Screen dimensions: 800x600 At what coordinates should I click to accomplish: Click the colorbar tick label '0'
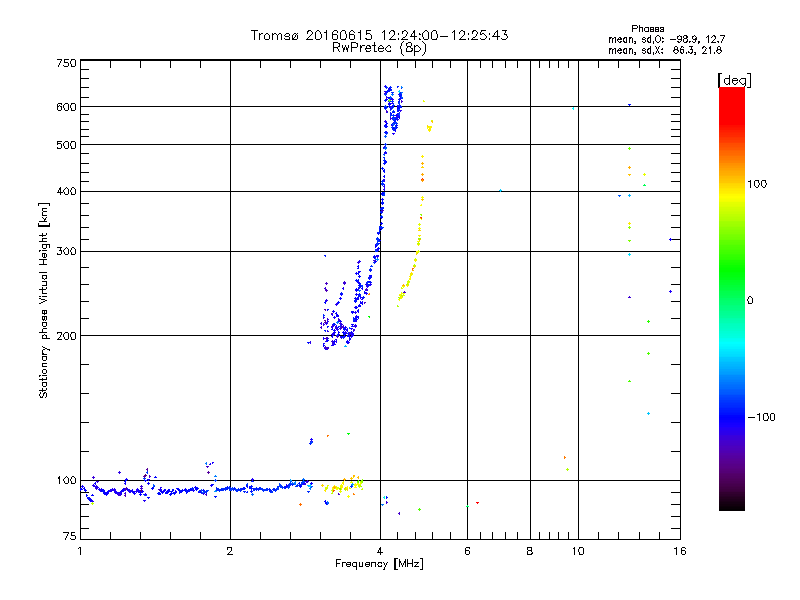pyautogui.click(x=749, y=300)
